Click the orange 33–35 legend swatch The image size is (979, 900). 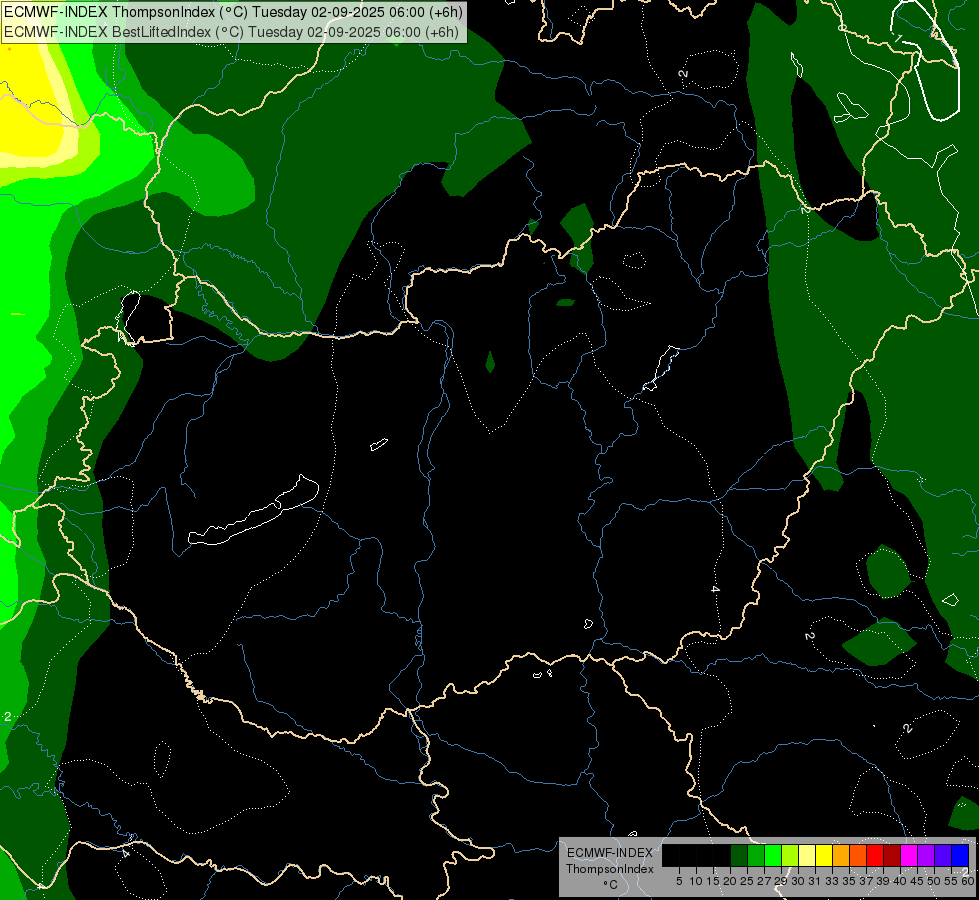tap(840, 855)
